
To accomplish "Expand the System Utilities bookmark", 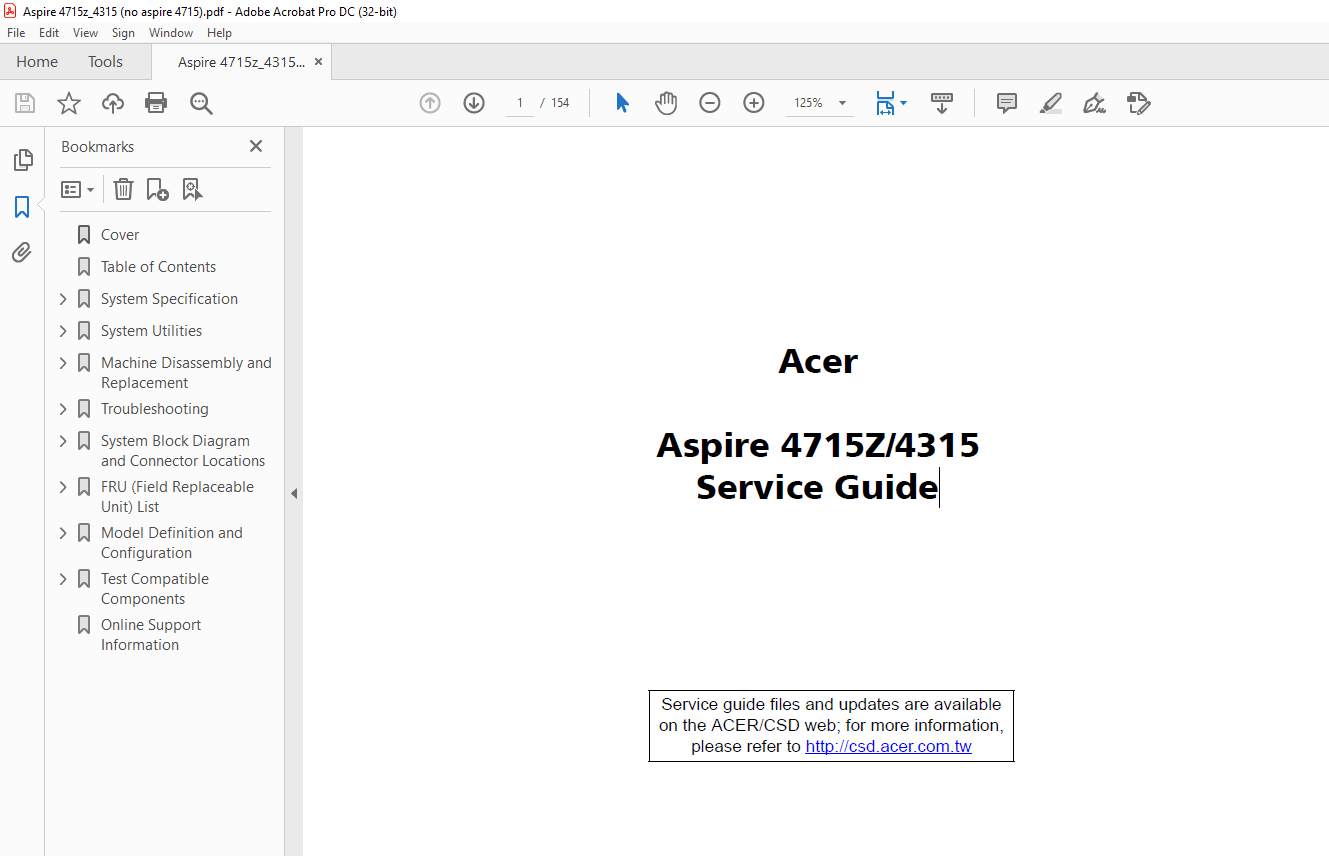I will [x=63, y=331].
